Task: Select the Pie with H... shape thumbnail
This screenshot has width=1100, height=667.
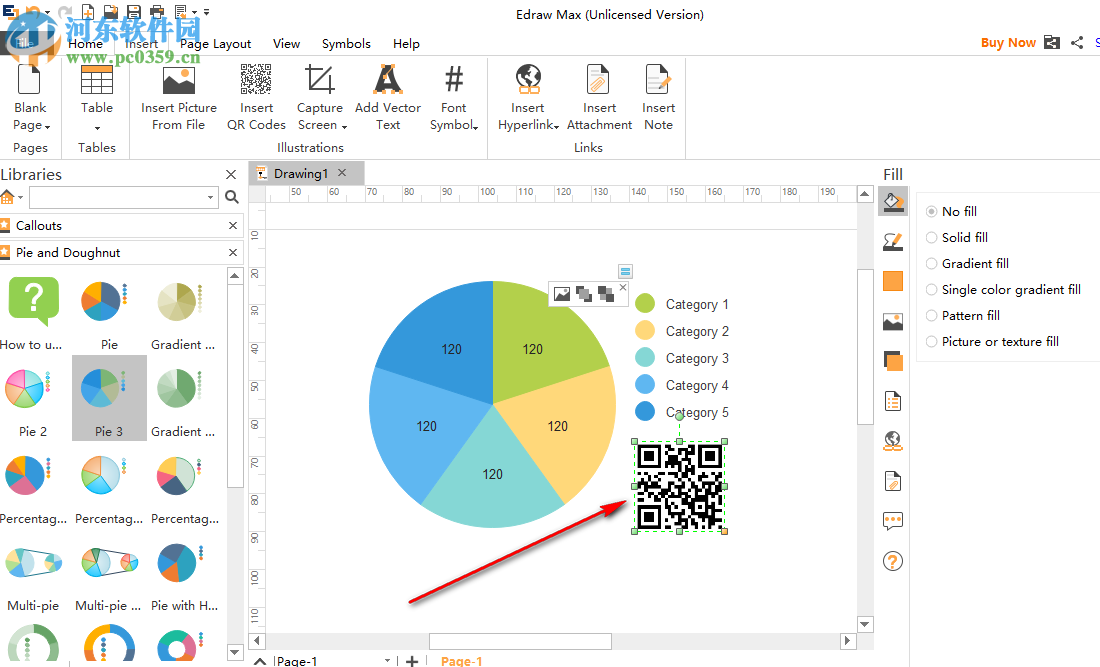Action: tap(185, 572)
